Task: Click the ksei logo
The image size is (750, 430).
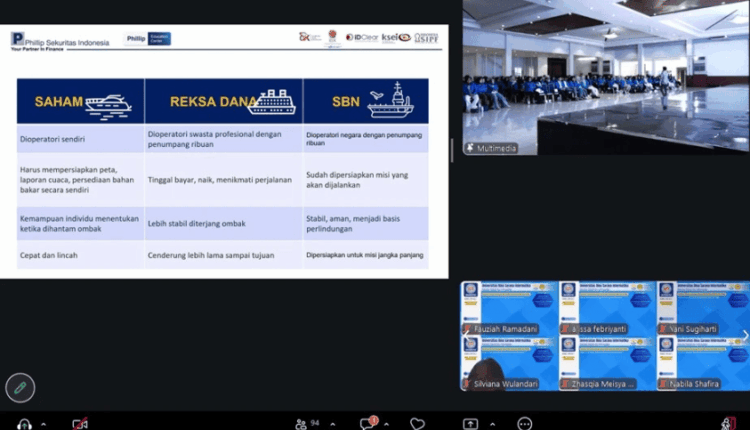Action: 396,37
